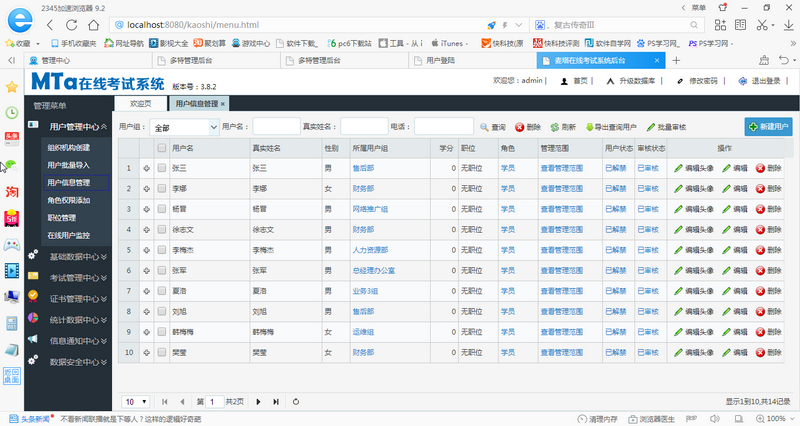The height and width of the screenshot is (426, 800).
Task: Reload the page with refresh icon
Action: point(71,24)
